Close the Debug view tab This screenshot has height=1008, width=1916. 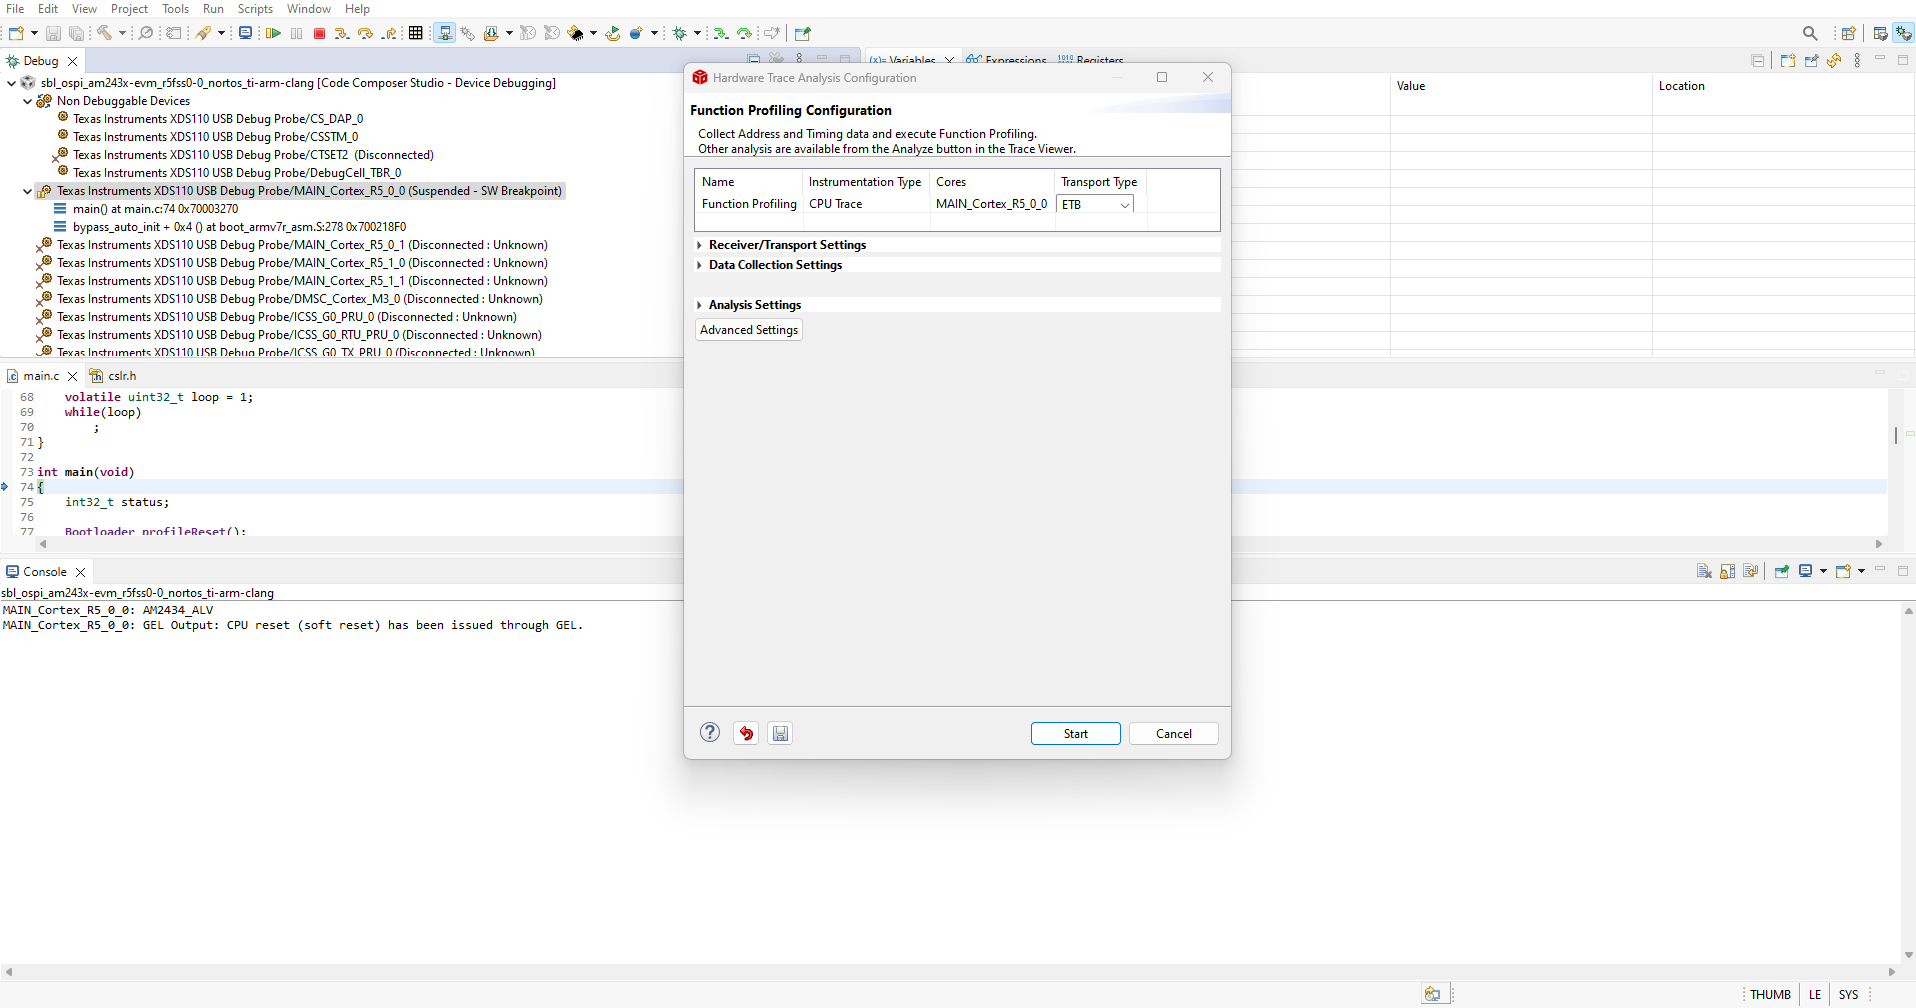(x=72, y=61)
